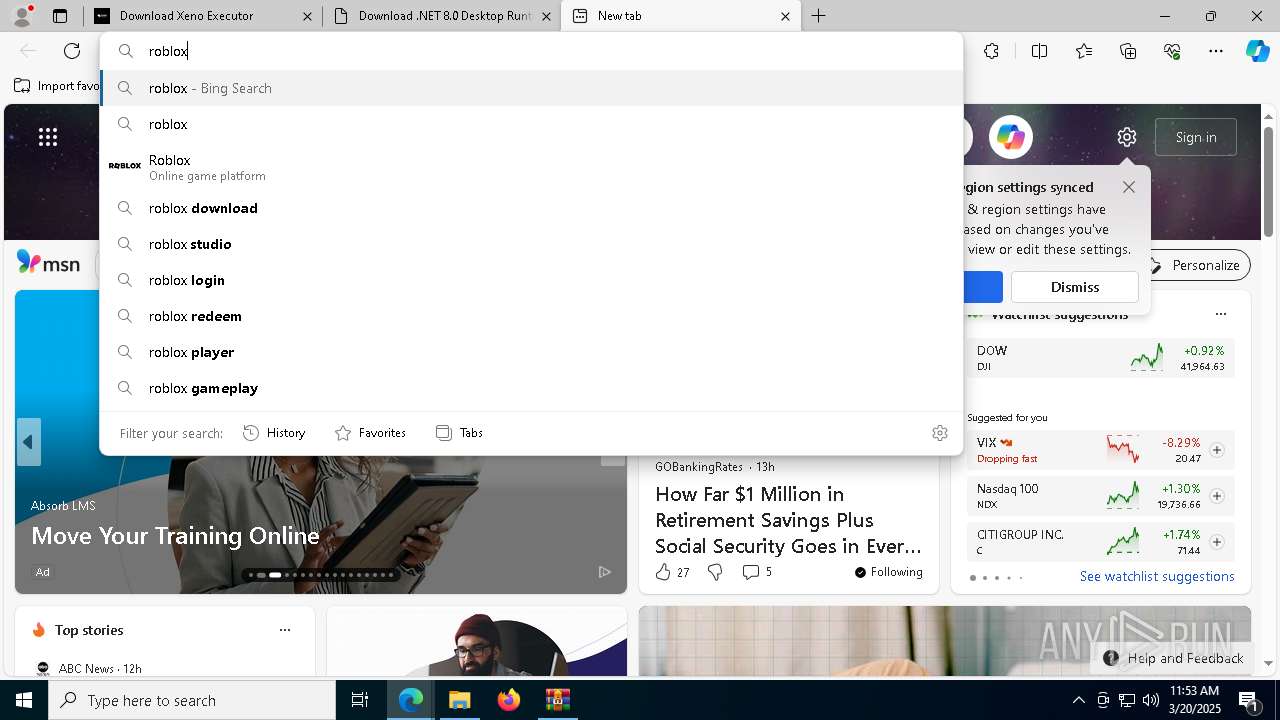This screenshot has width=1280, height=720.
Task: Open the Edge profile icon
Action: 22,16
